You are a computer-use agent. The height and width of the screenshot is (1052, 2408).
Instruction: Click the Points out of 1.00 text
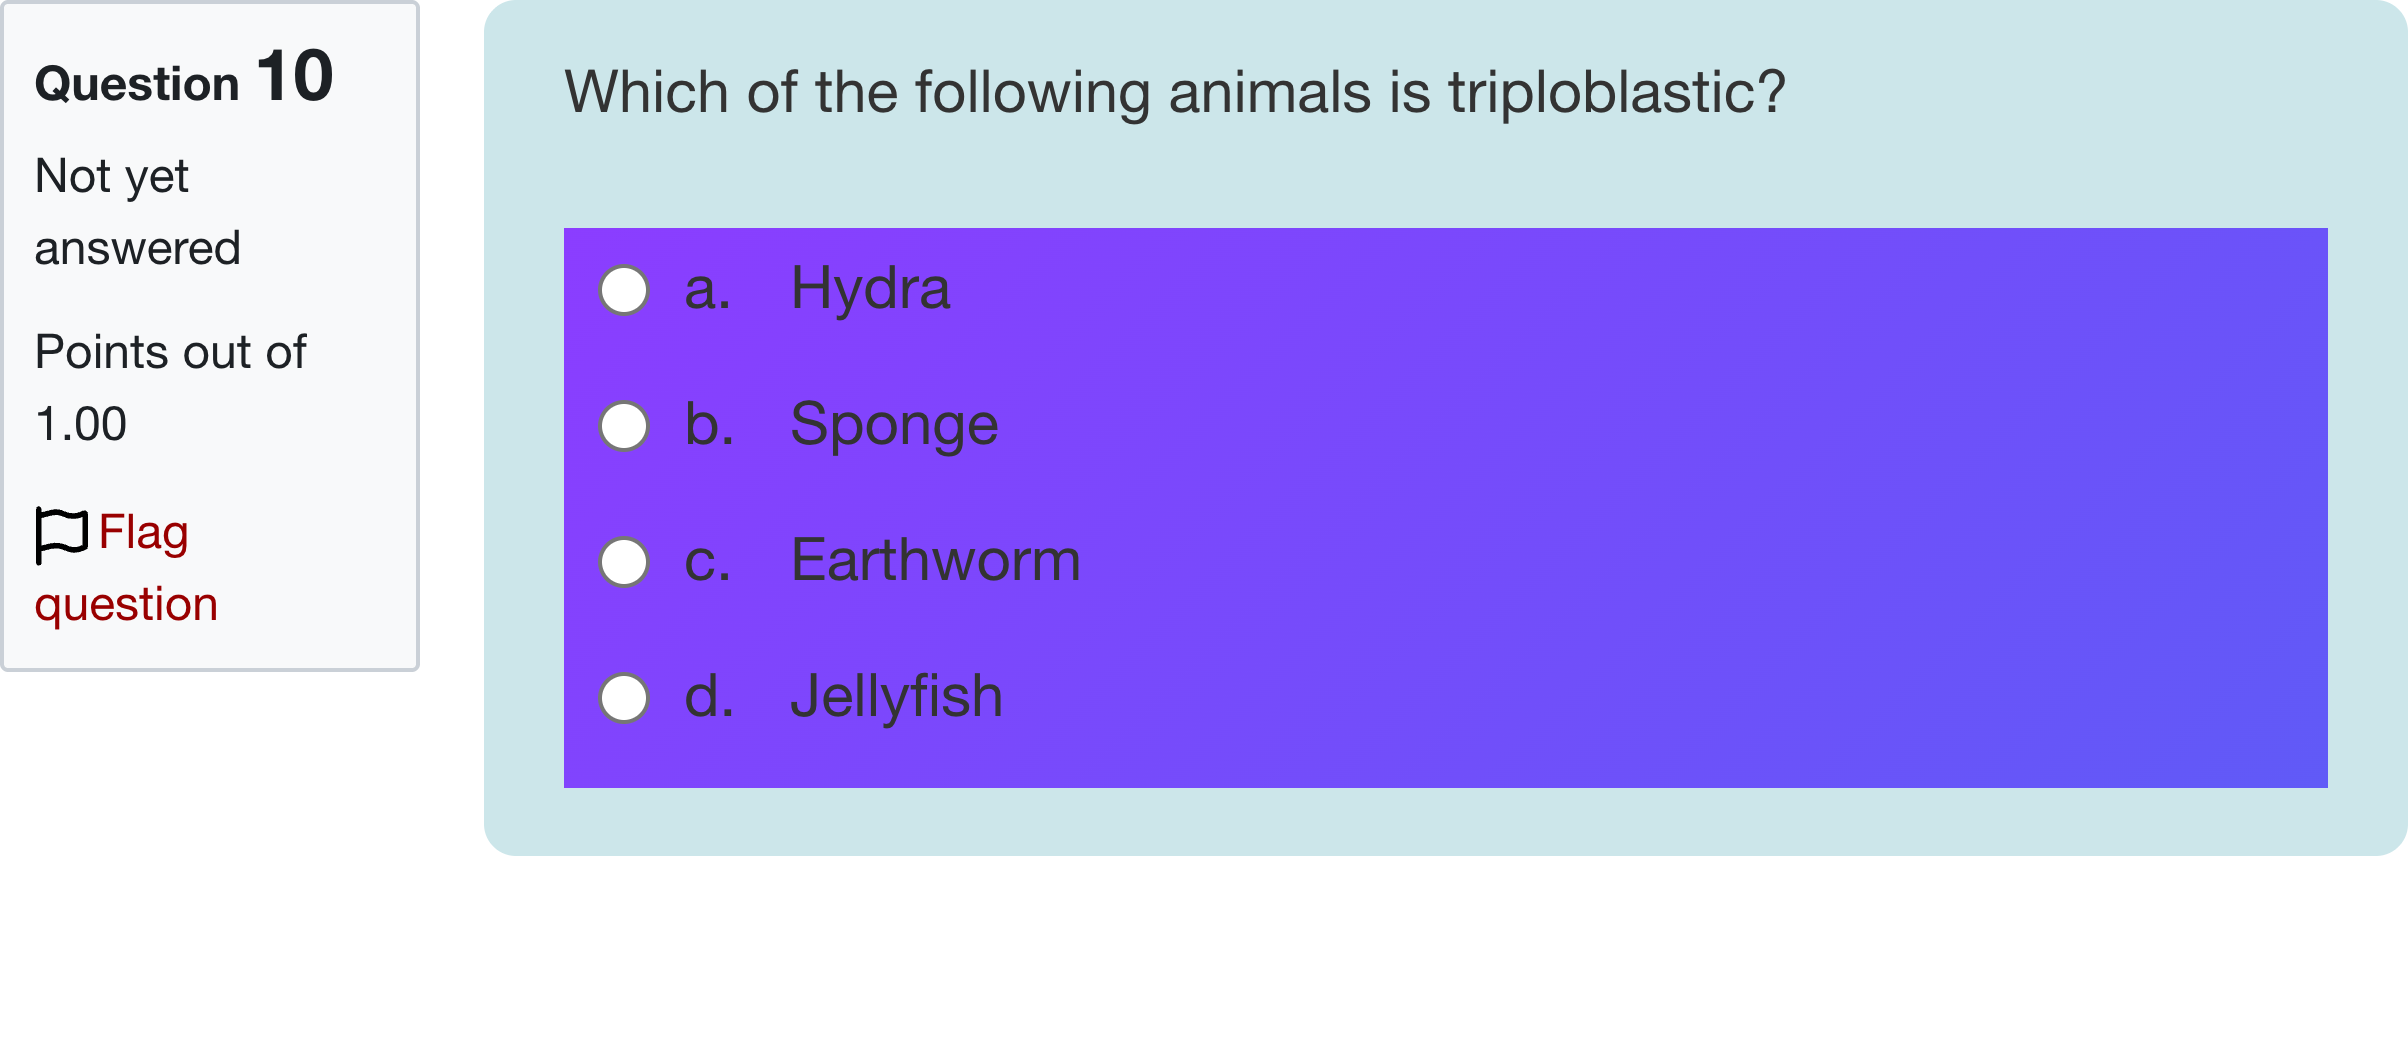tap(170, 385)
